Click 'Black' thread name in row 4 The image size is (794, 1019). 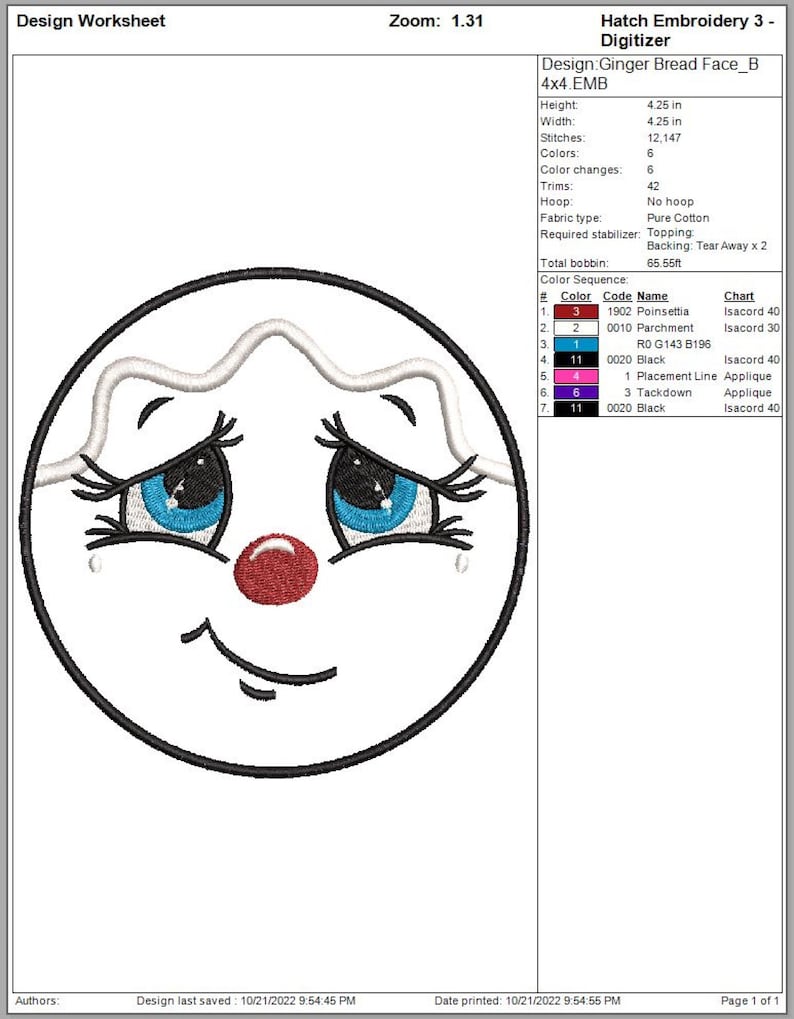click(651, 360)
